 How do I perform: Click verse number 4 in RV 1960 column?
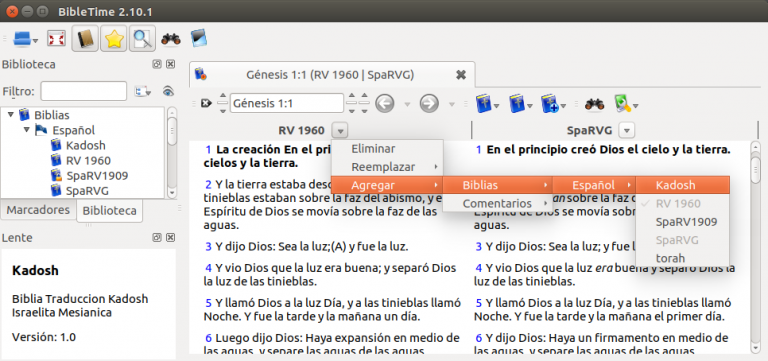208,268
